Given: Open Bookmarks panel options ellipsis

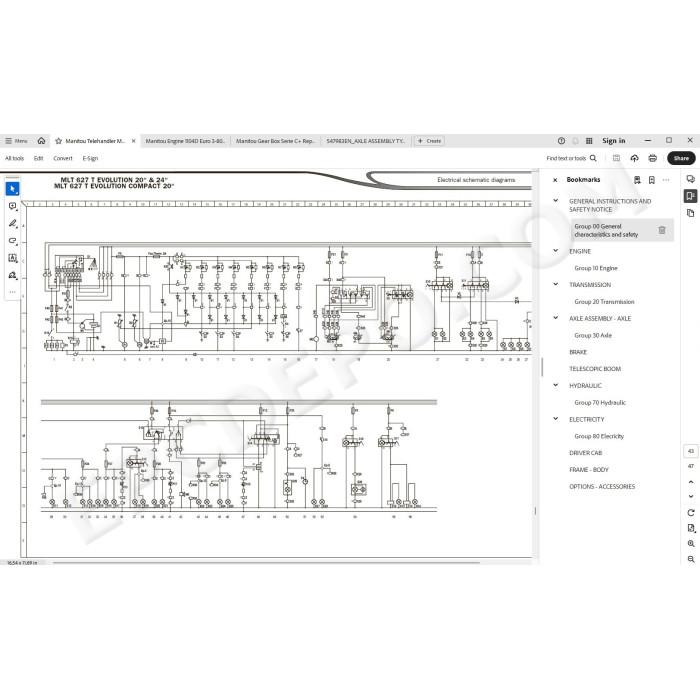Looking at the screenshot, I should pyautogui.click(x=666, y=180).
